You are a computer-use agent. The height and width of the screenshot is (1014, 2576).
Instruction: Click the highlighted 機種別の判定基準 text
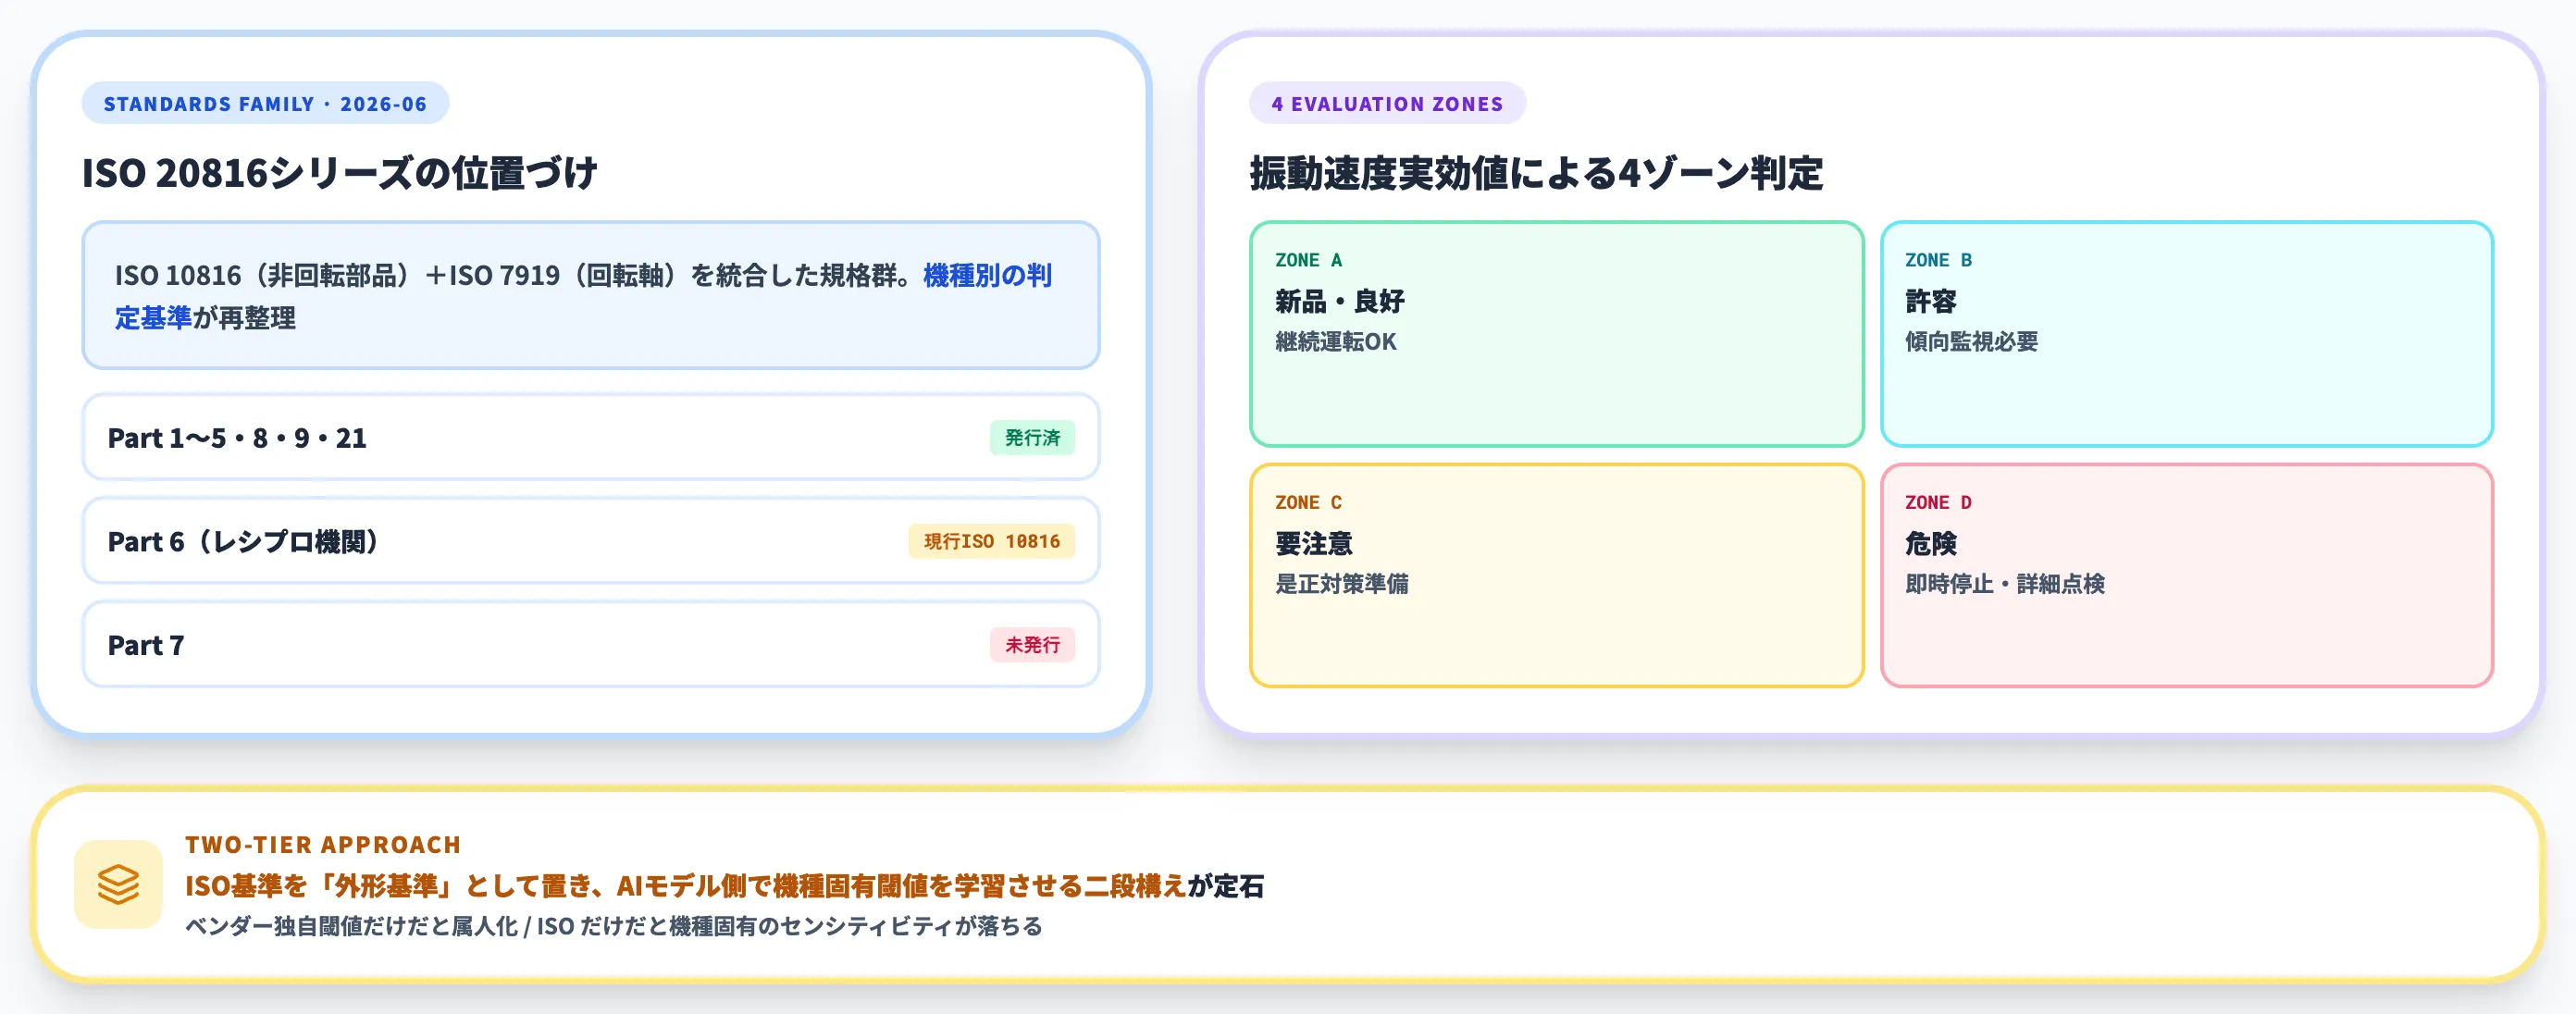583,296
